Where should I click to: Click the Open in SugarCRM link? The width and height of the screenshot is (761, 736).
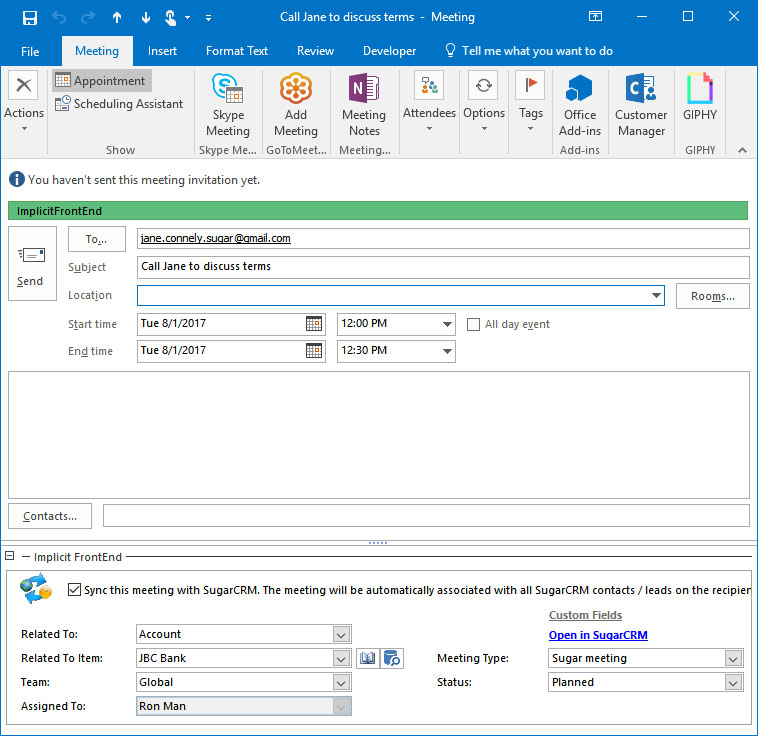pyautogui.click(x=598, y=636)
